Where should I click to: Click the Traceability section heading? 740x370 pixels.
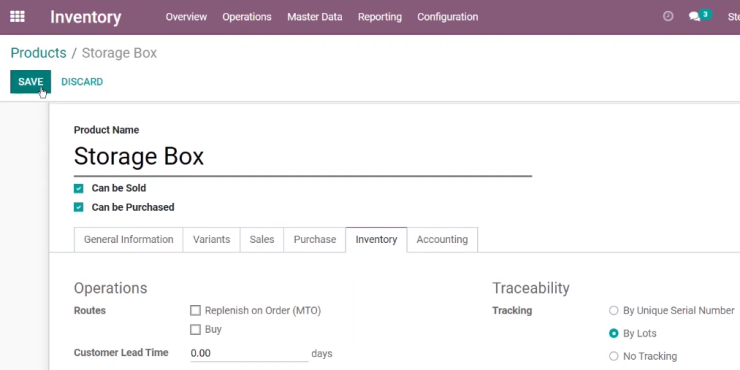coord(531,288)
